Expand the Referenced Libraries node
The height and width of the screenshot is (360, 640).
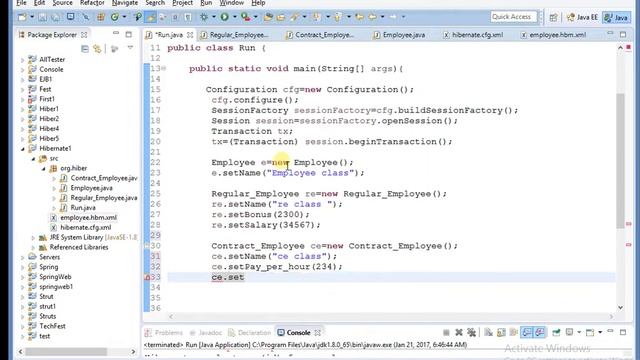[33, 247]
